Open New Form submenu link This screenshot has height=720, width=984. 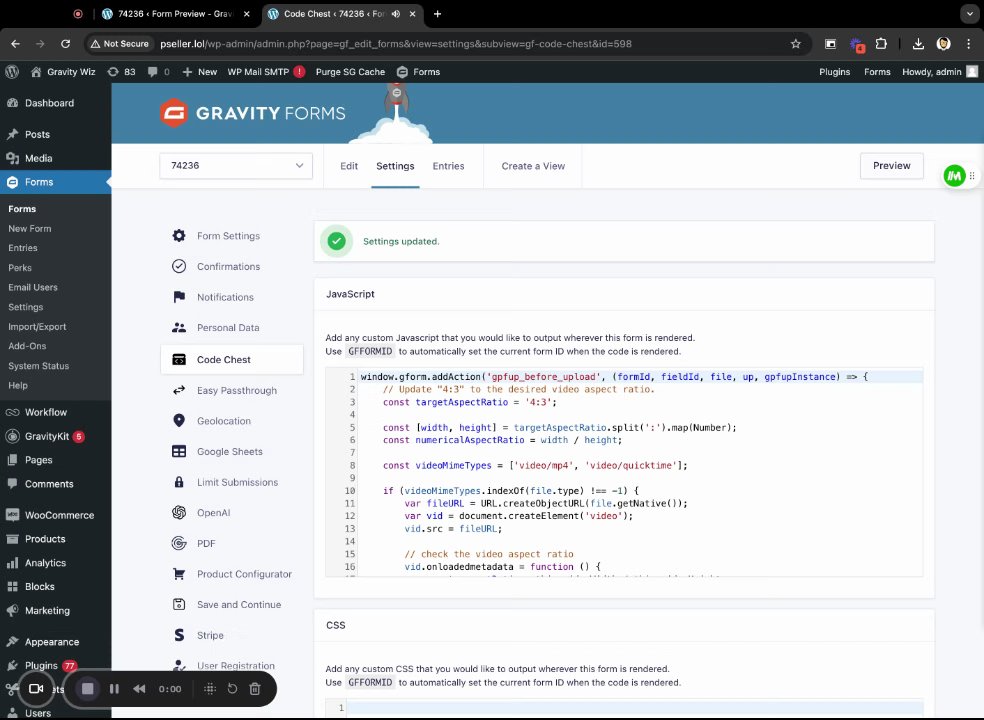click(29, 228)
